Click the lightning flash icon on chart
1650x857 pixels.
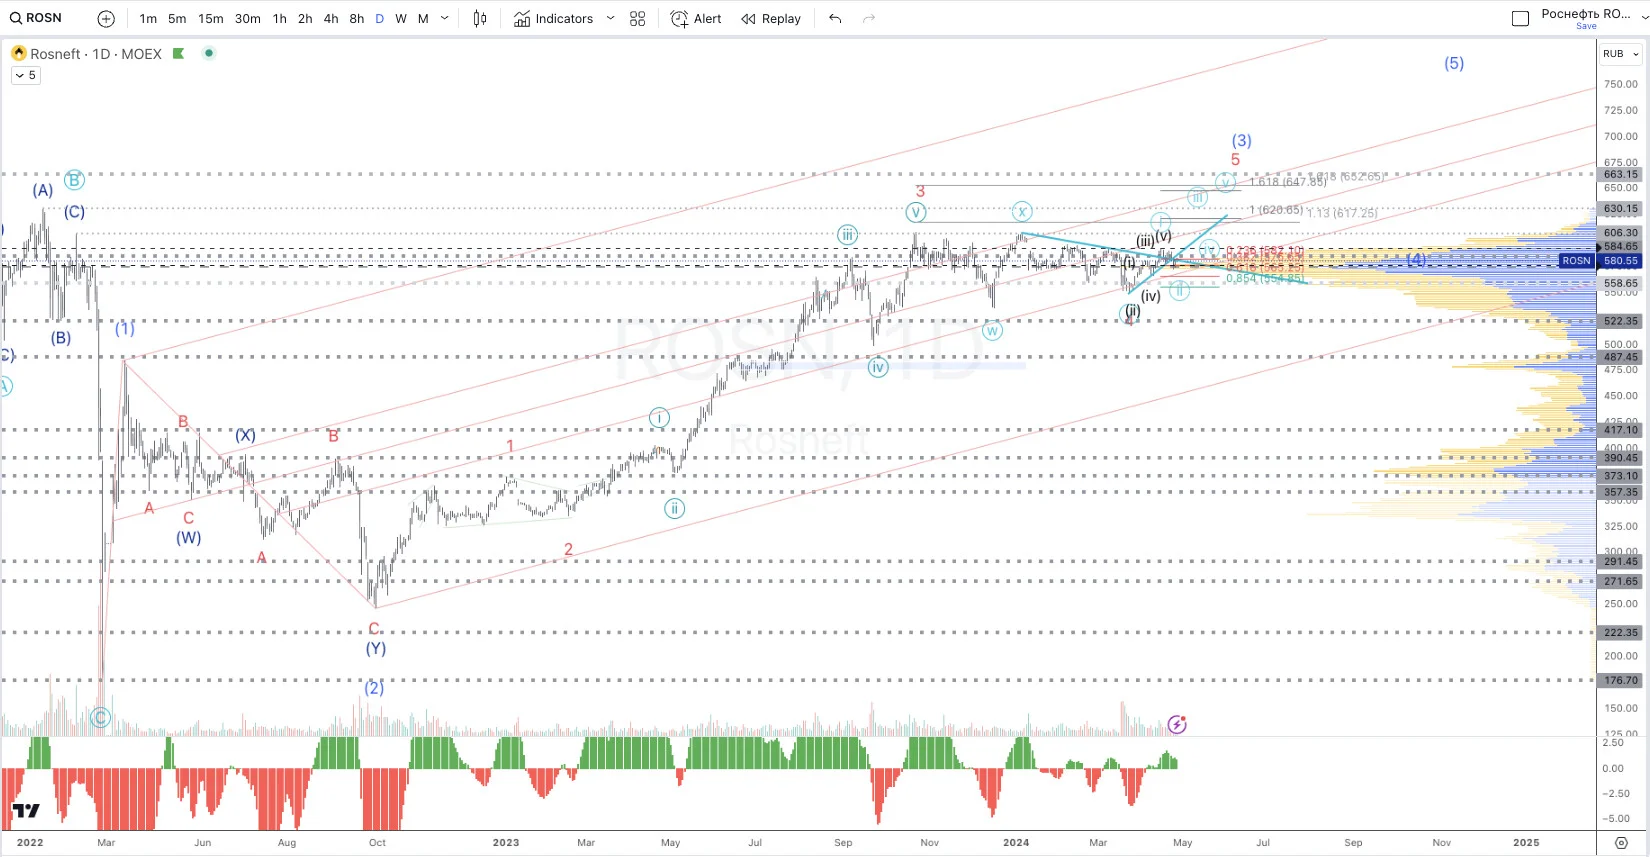(x=1177, y=724)
